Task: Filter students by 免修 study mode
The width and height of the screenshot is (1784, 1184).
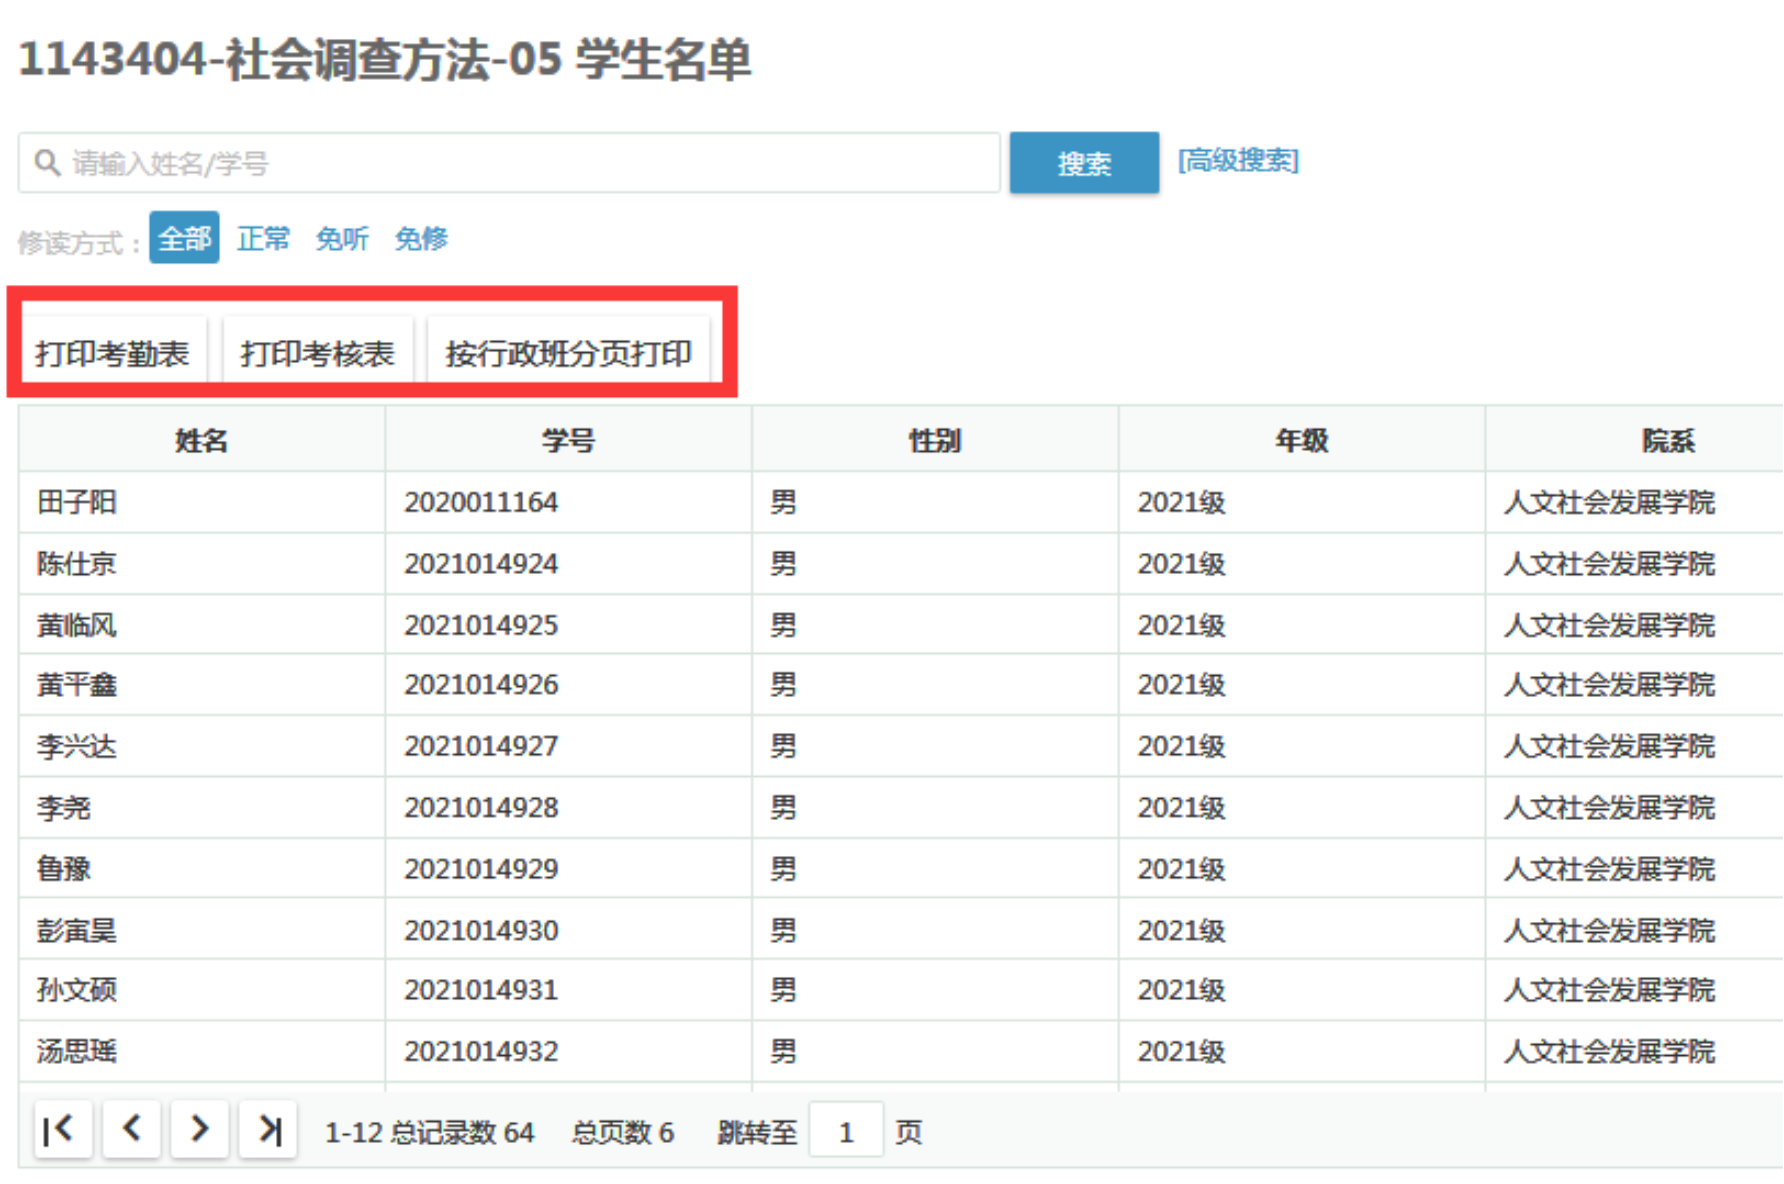Action: click(x=421, y=238)
